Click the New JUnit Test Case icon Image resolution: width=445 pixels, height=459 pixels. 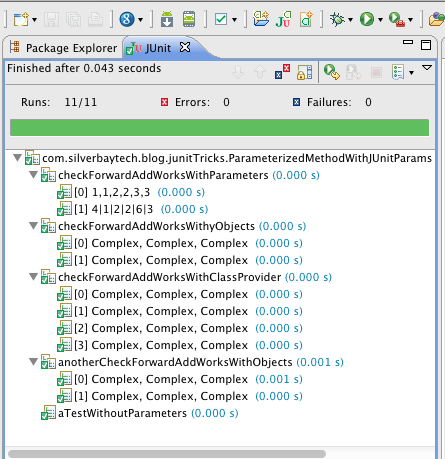[x=283, y=19]
